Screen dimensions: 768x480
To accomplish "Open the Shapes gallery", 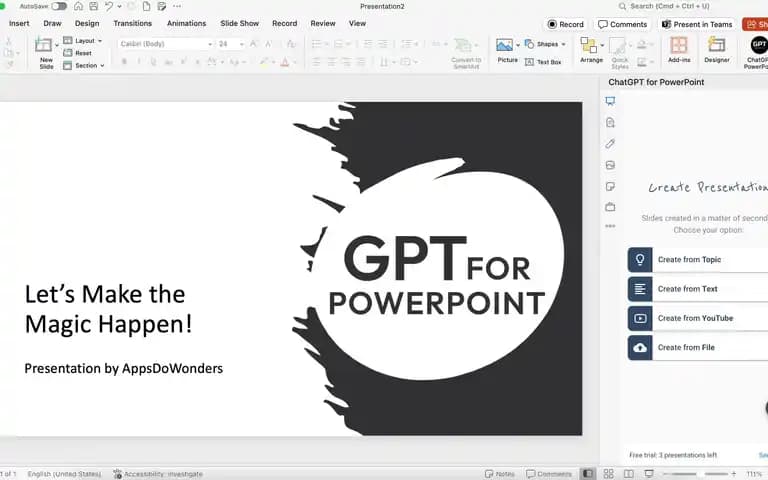I will pyautogui.click(x=545, y=44).
